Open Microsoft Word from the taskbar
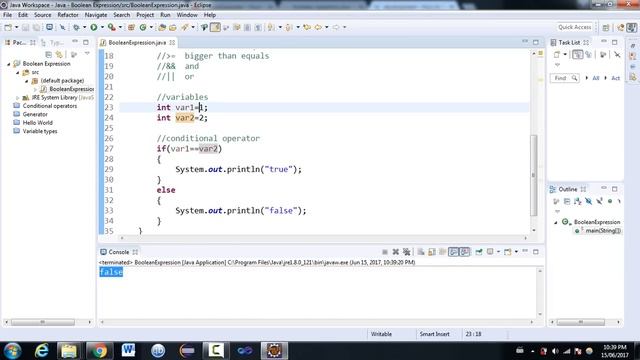The height and width of the screenshot is (360, 640). 128,351
